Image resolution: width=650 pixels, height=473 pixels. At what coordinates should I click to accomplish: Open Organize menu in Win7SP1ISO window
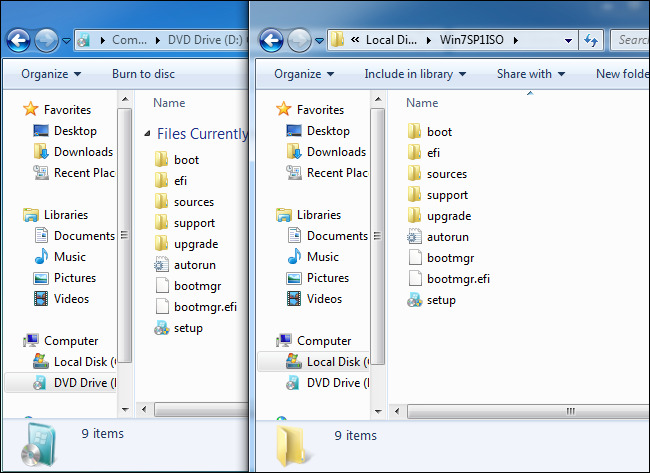tap(304, 74)
